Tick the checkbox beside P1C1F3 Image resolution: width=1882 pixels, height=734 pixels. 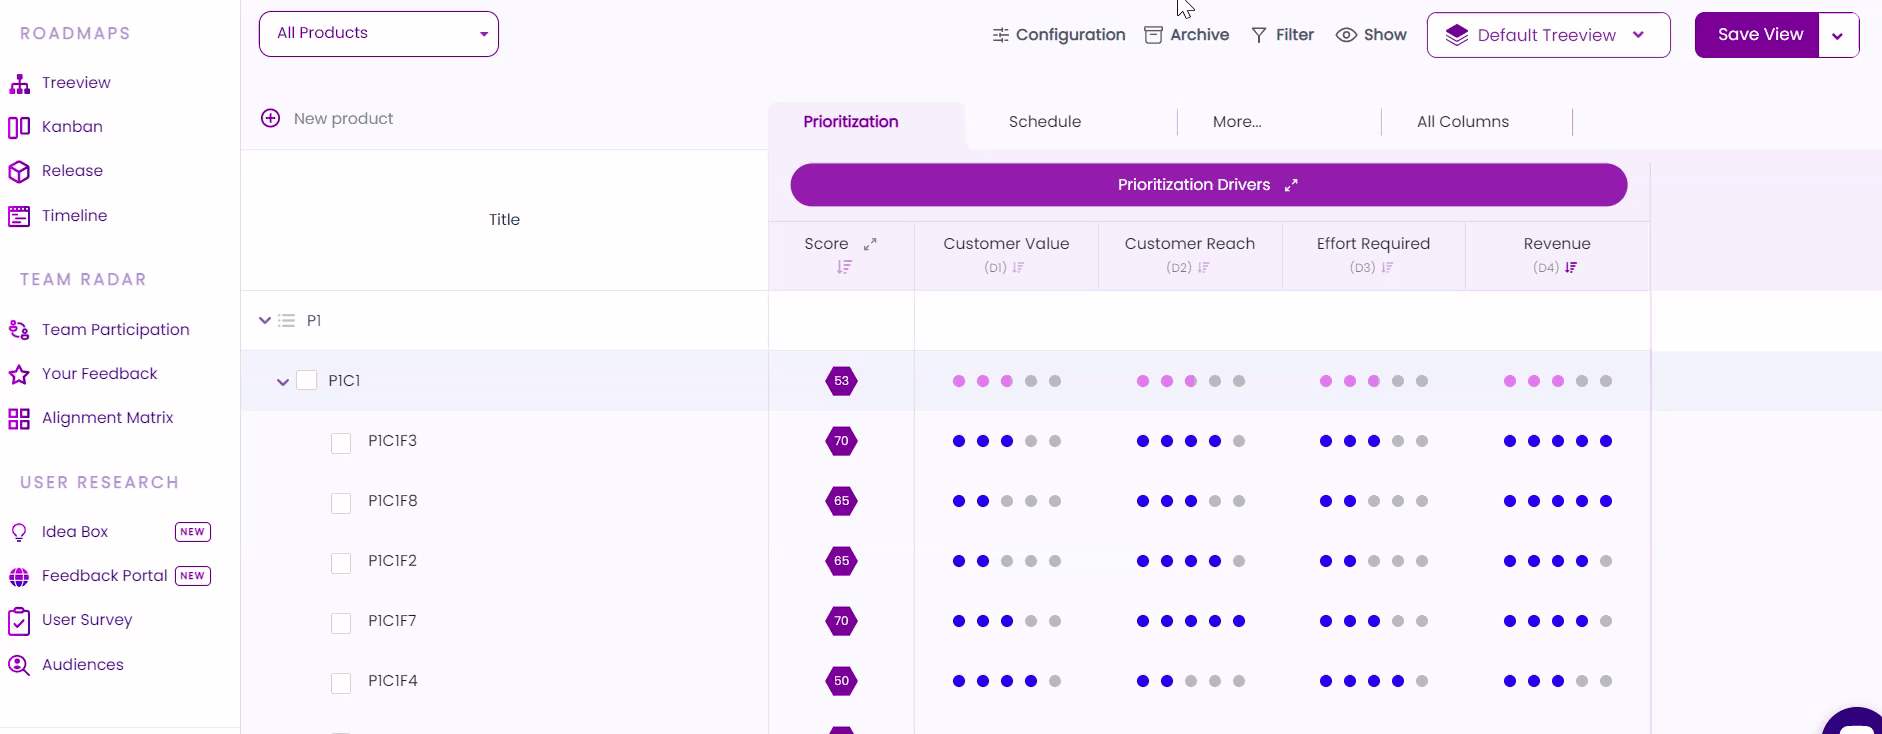(341, 443)
